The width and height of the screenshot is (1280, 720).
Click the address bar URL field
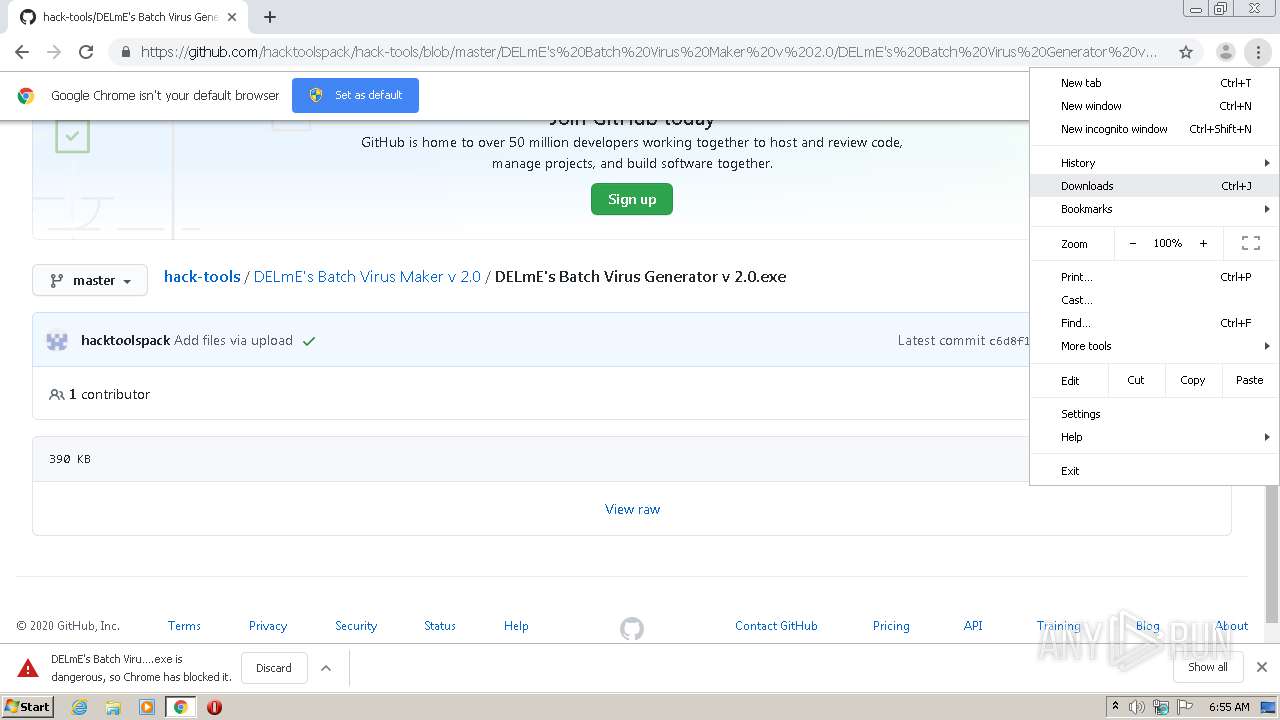coord(648,52)
